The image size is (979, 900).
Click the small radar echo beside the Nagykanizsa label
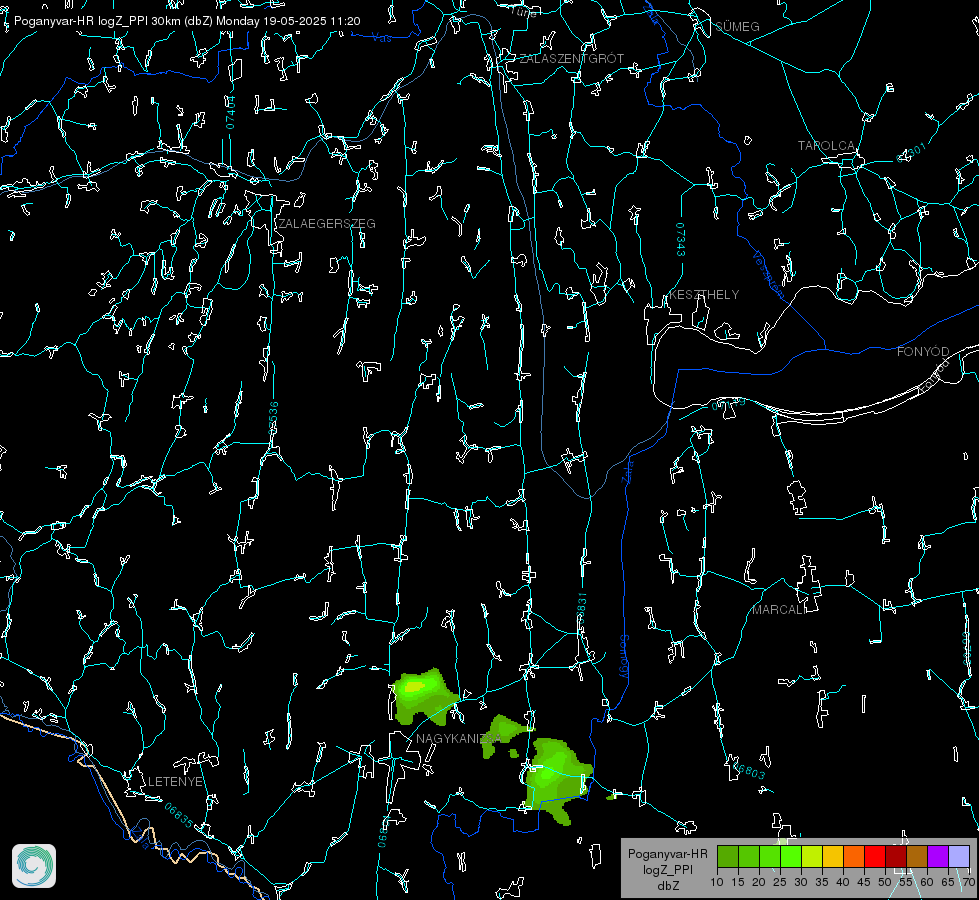click(x=506, y=736)
